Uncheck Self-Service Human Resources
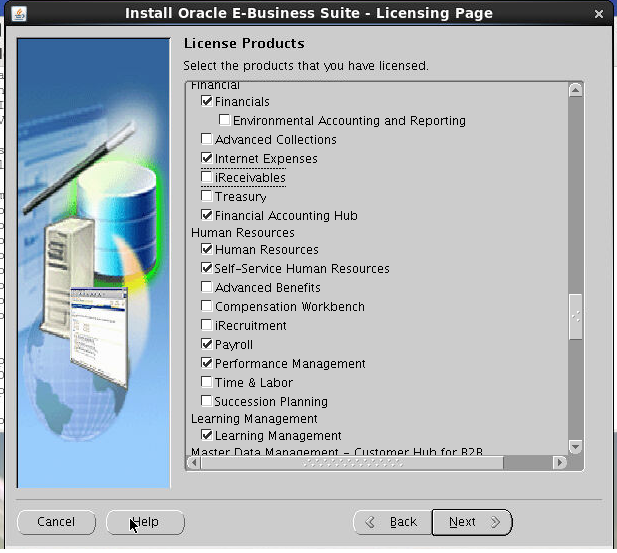The height and width of the screenshot is (553, 617). click(x=207, y=268)
